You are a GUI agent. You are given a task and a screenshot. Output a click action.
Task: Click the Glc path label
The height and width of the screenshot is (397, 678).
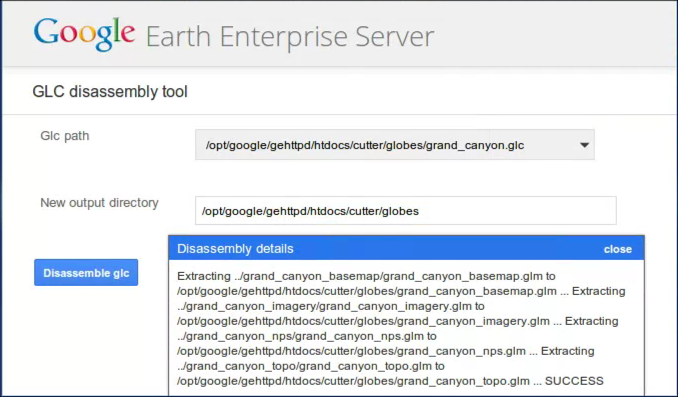pos(65,136)
